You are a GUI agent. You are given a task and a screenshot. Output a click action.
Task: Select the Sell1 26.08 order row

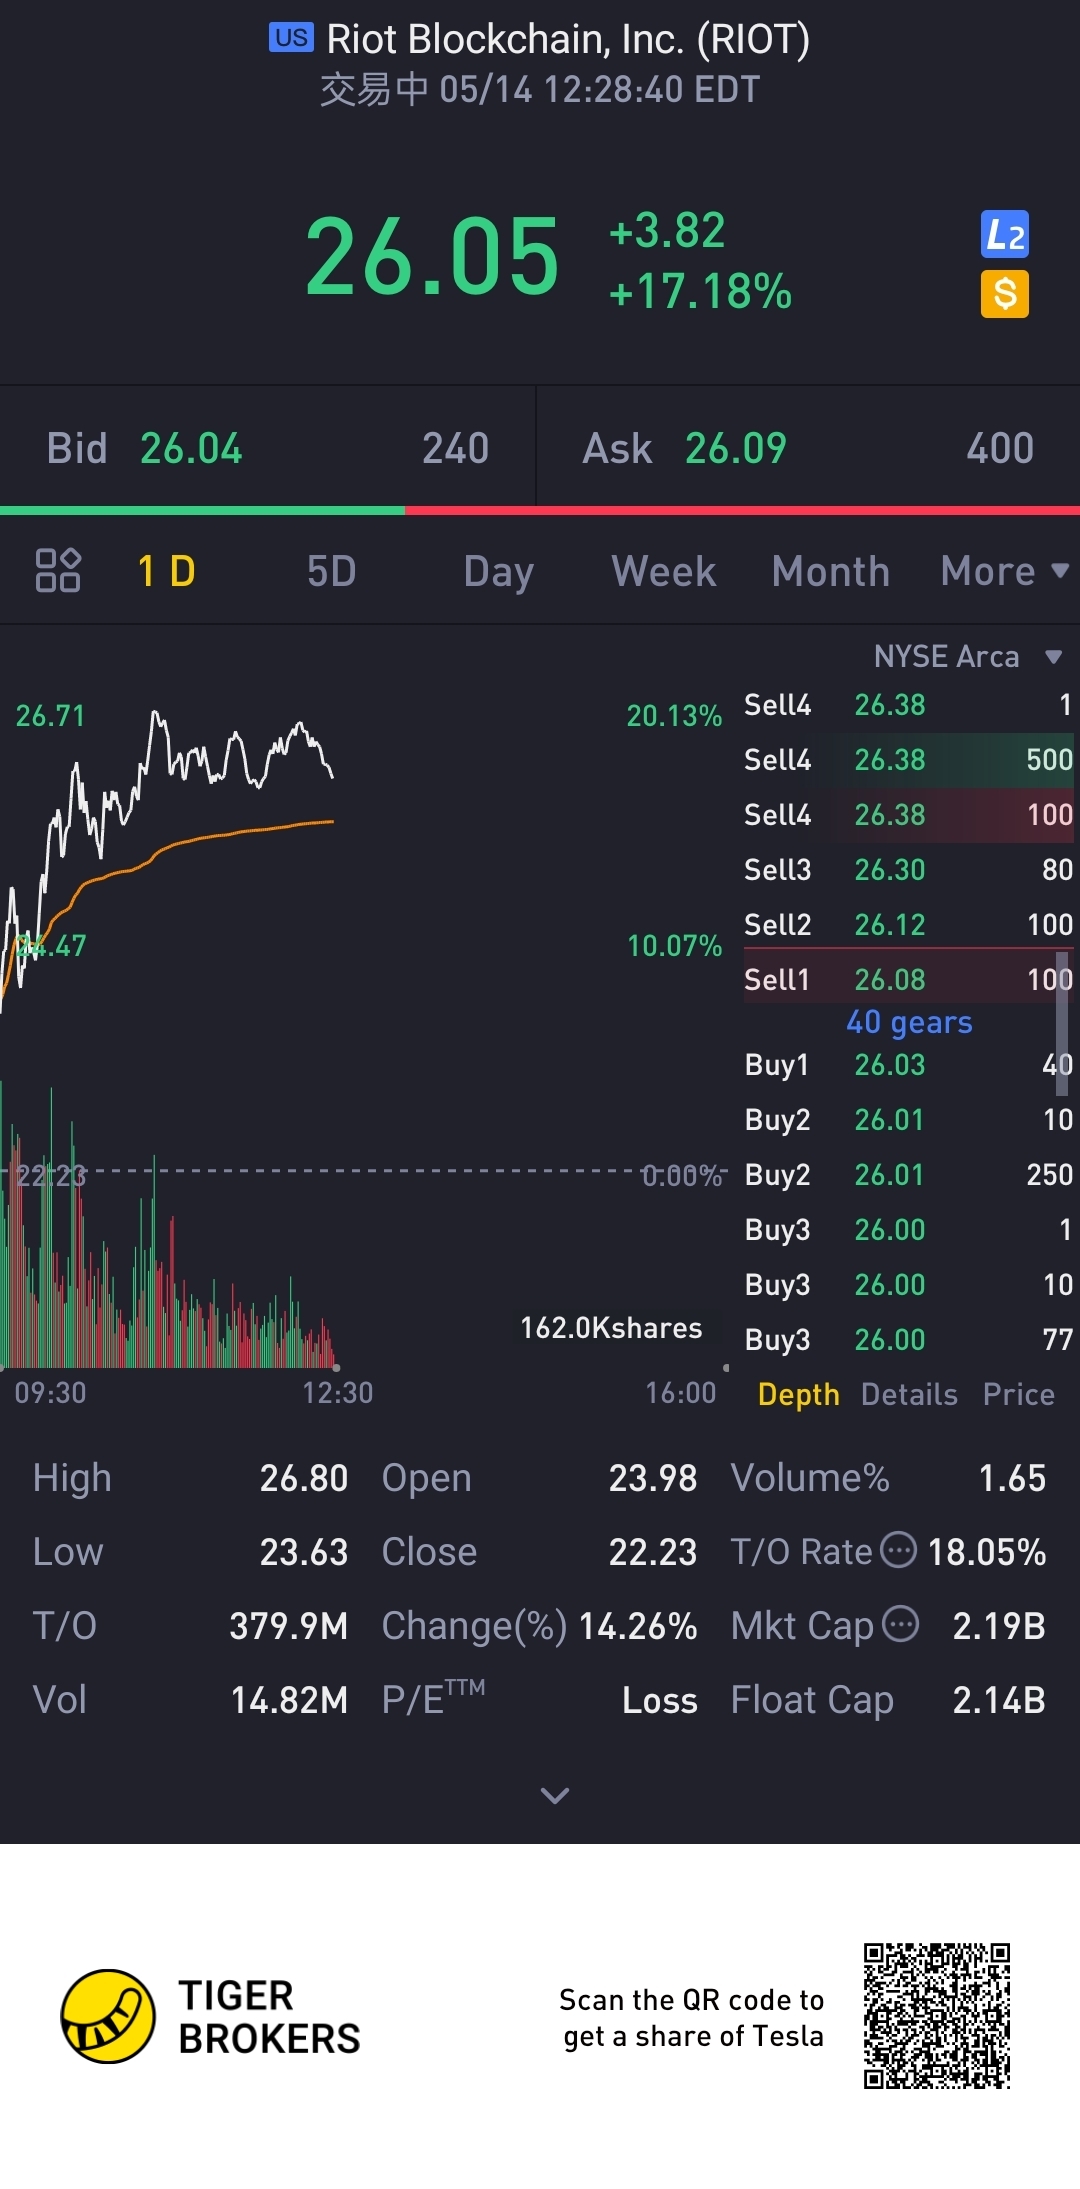coord(908,979)
